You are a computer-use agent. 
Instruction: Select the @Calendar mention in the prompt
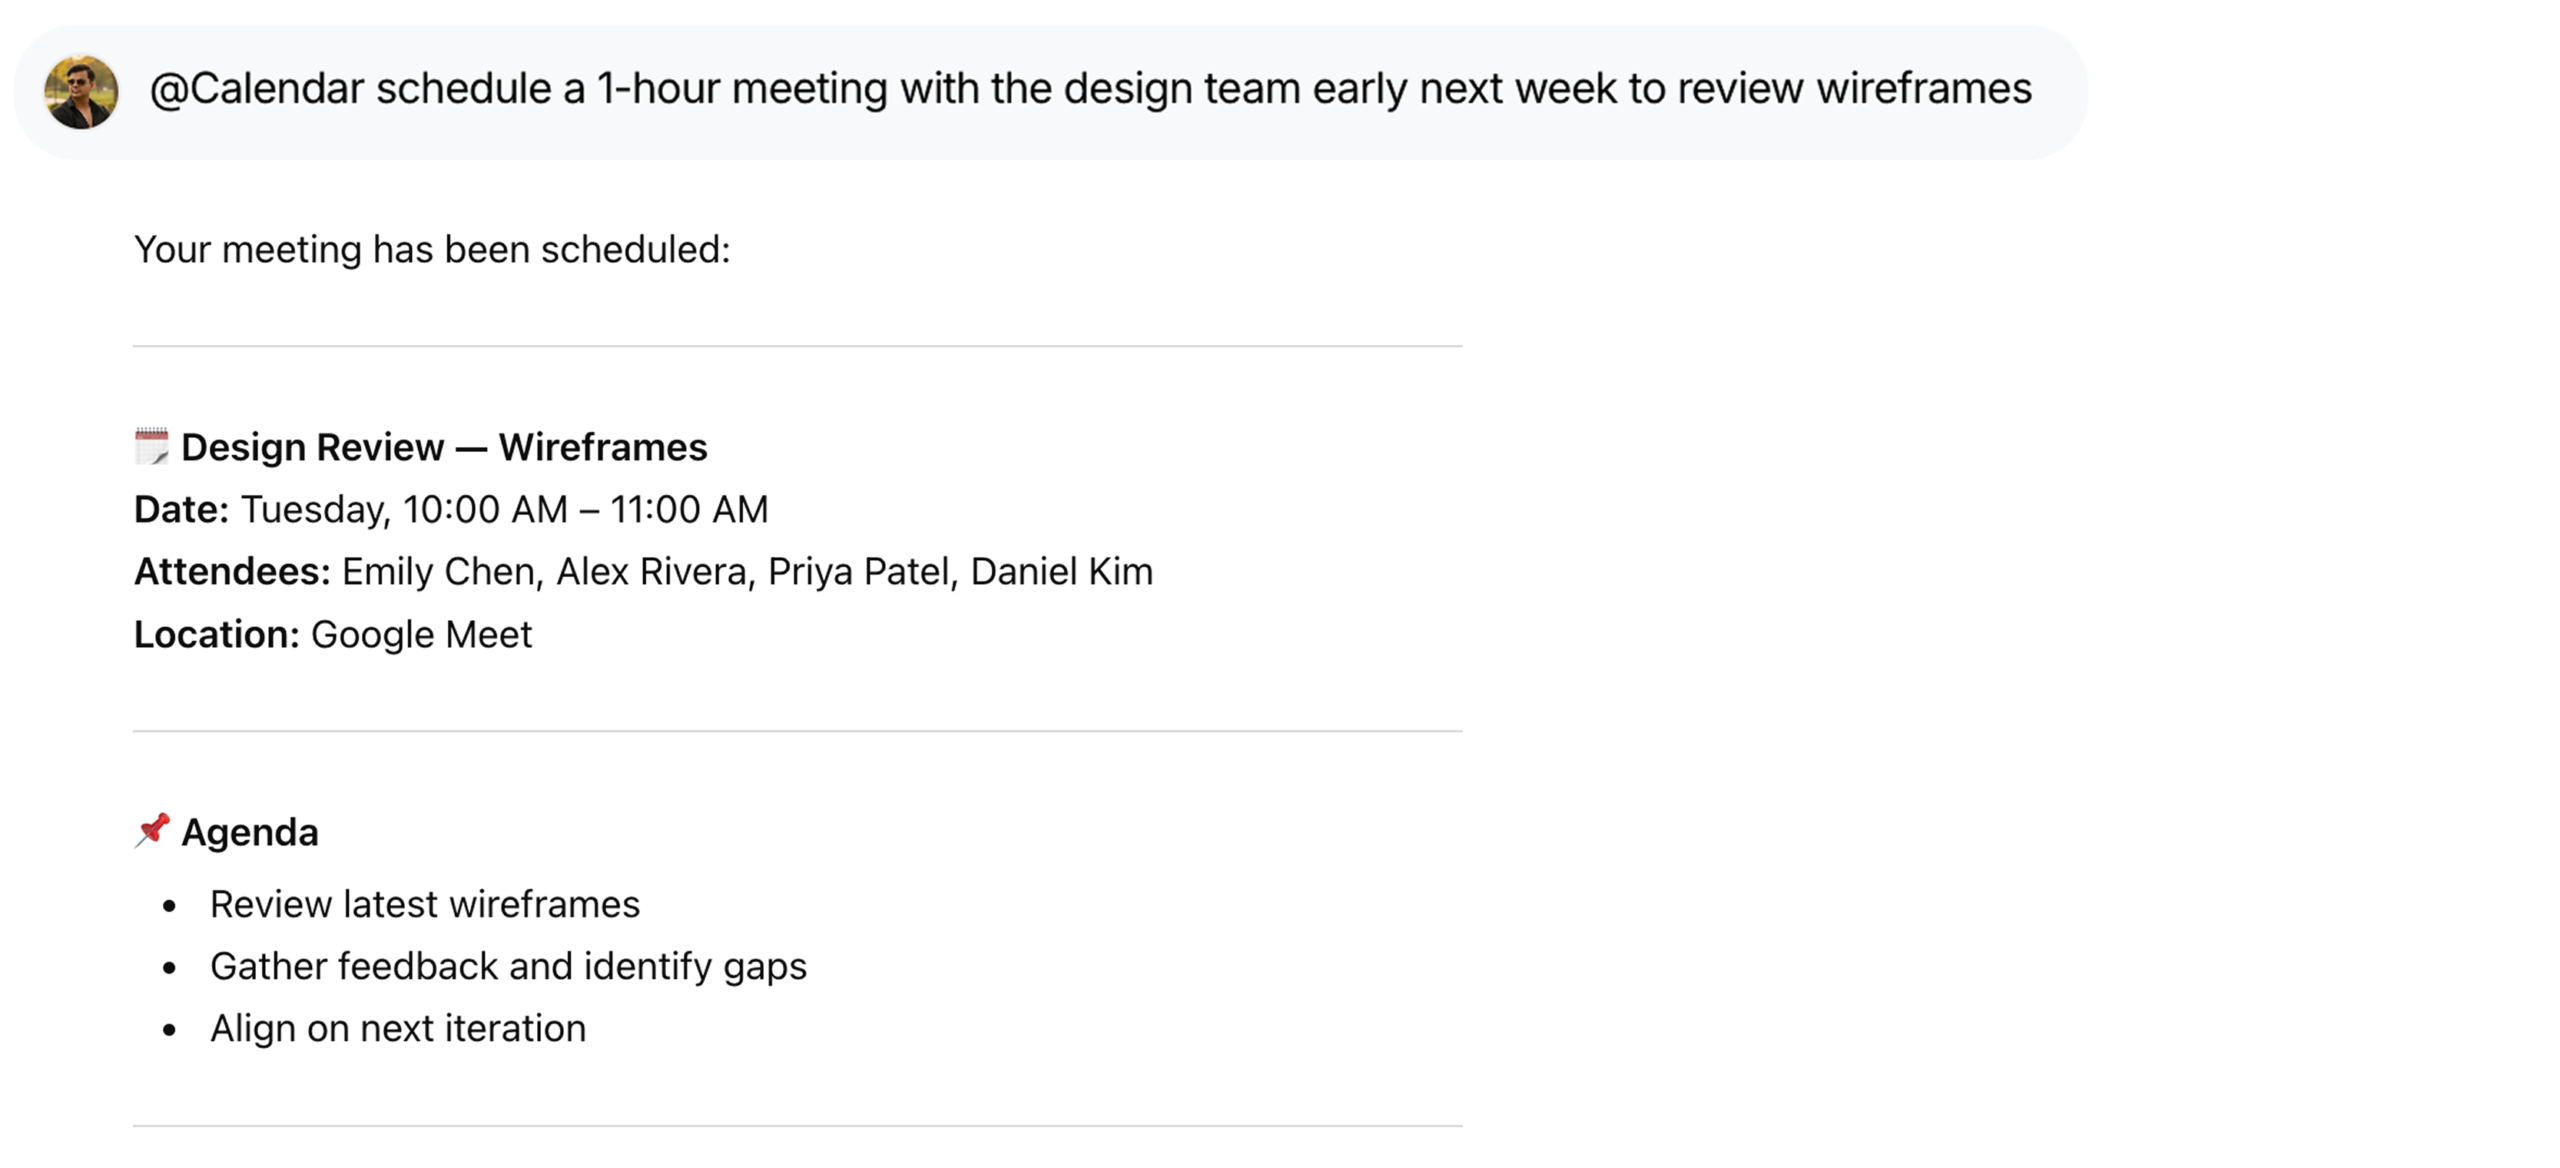pyautogui.click(x=252, y=88)
